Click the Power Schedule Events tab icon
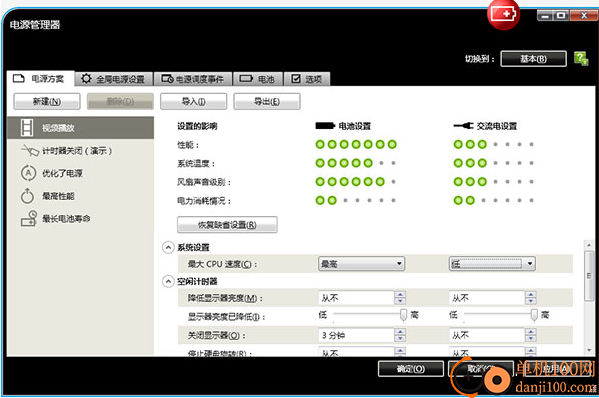Viewport: 599px width, 398px height. pyautogui.click(x=167, y=79)
